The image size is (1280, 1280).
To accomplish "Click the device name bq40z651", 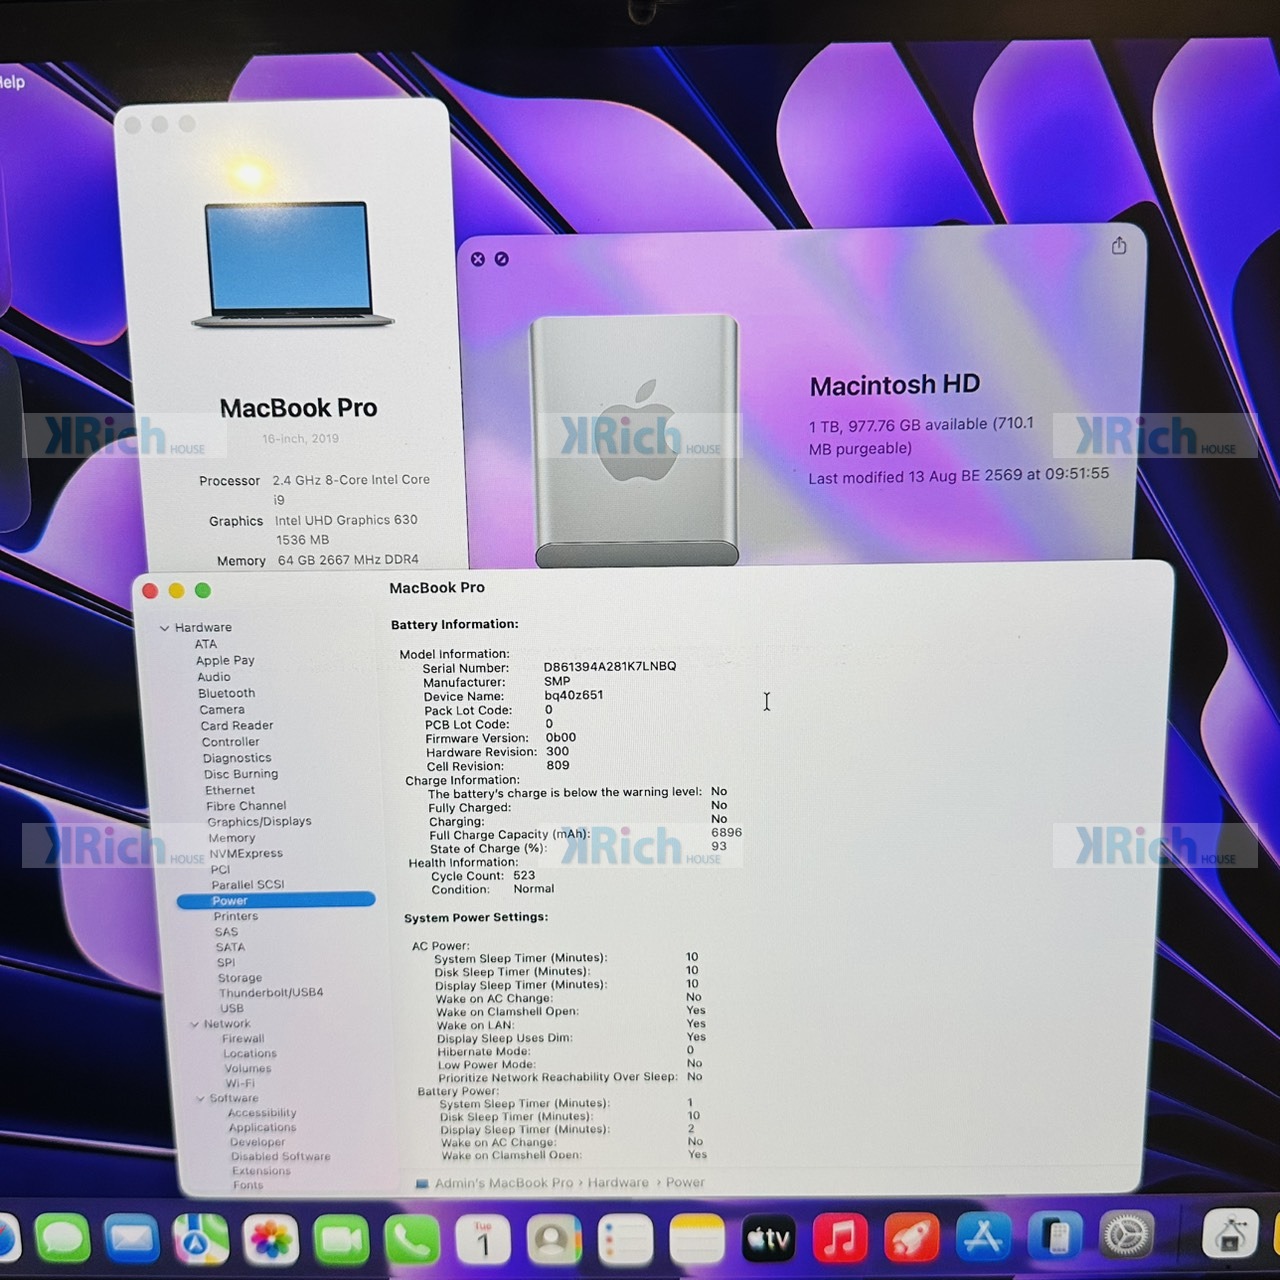I will [574, 695].
